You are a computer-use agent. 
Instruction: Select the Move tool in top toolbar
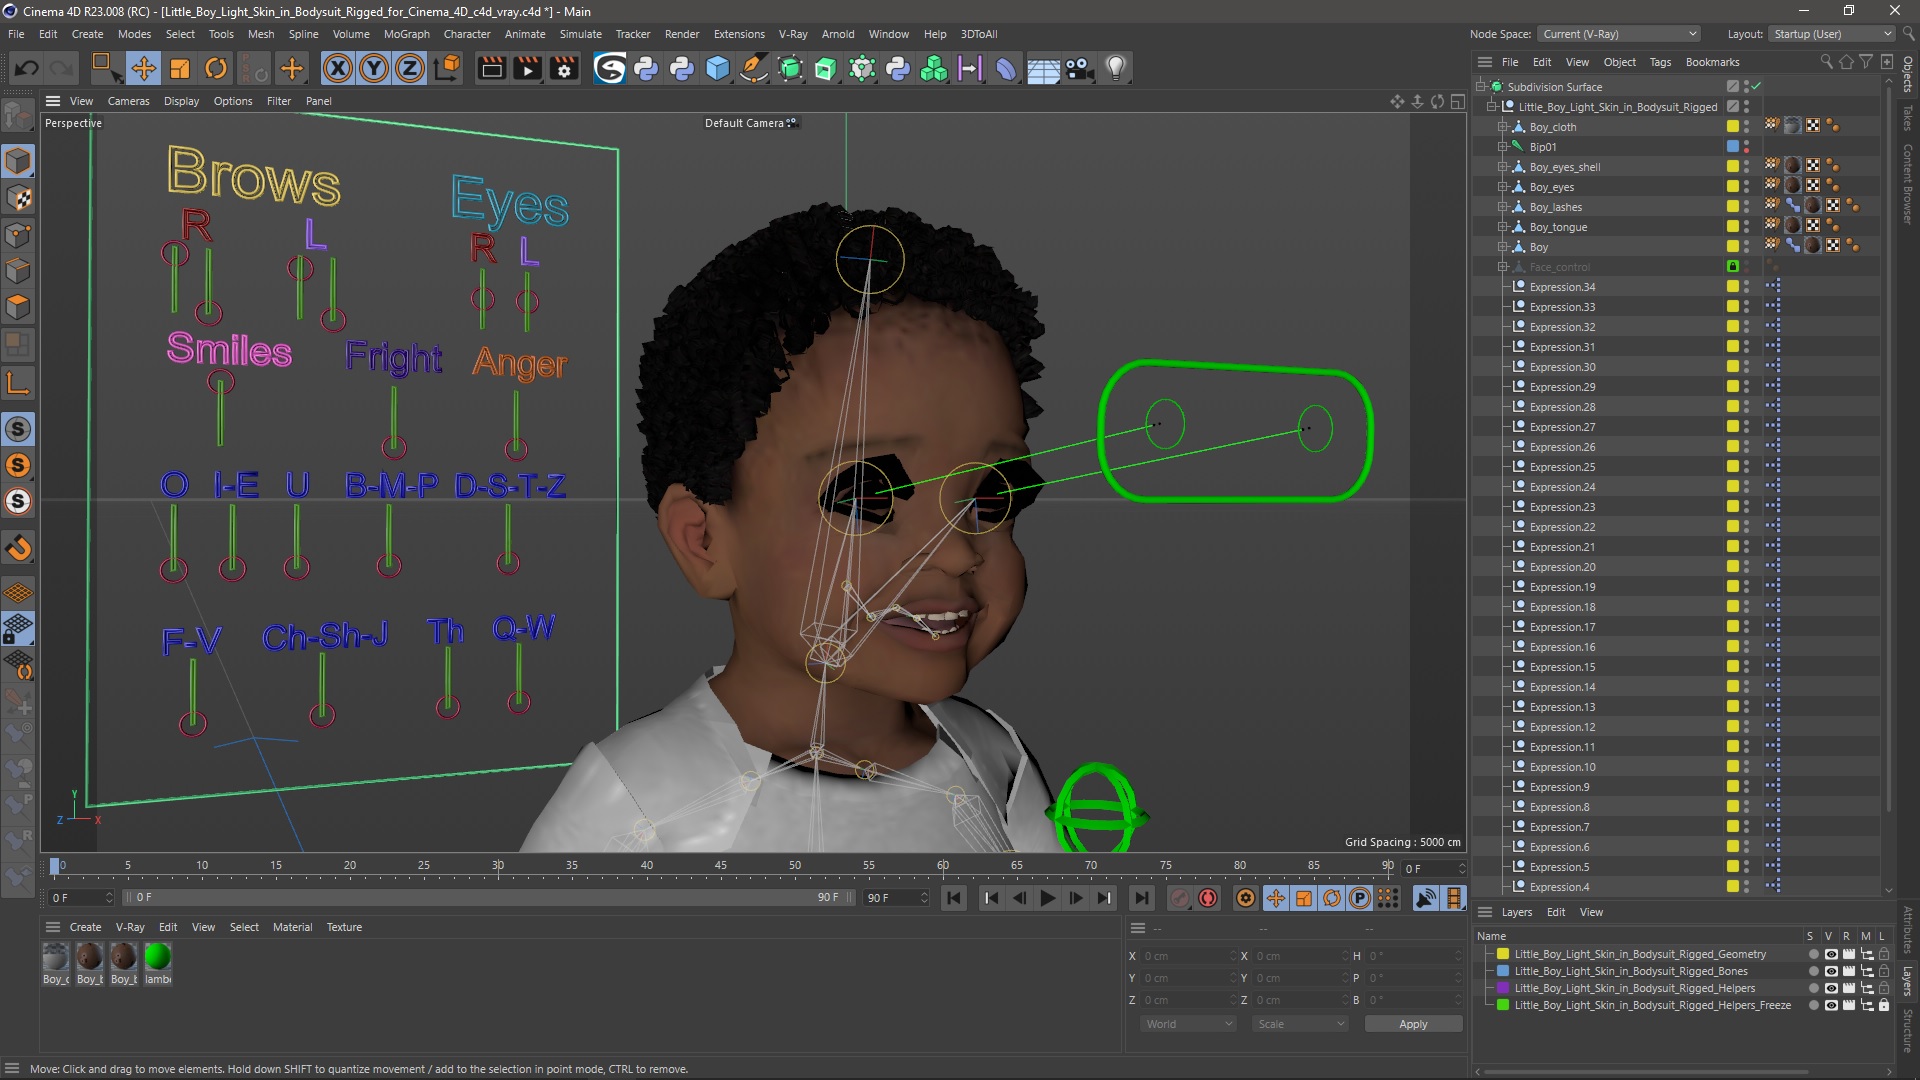click(x=143, y=68)
